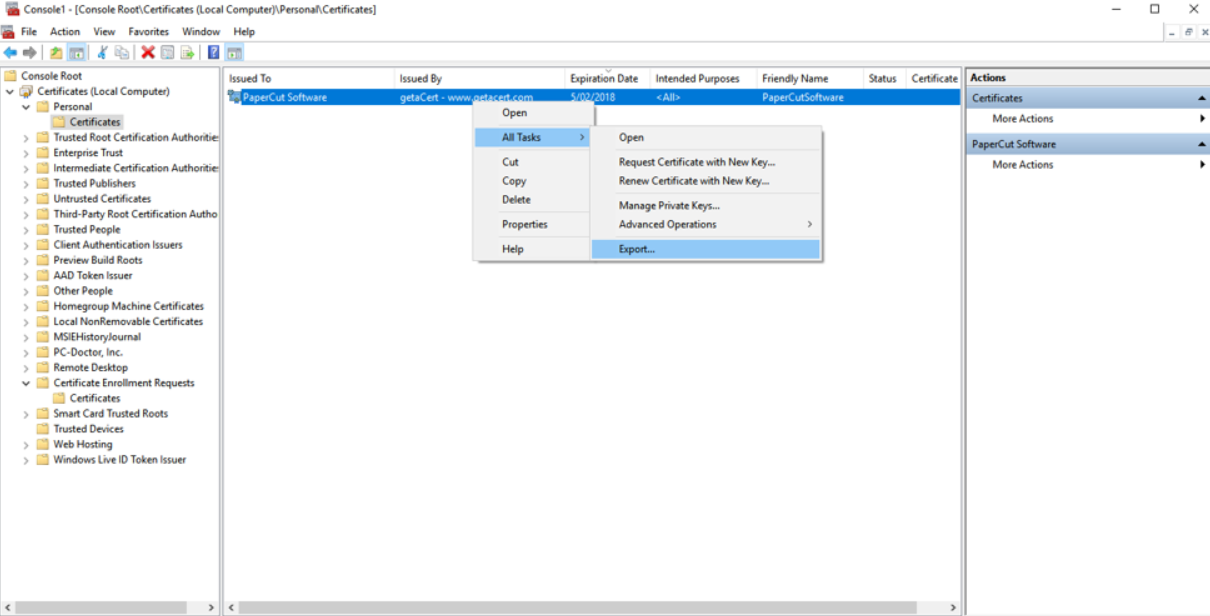Toggle the Show/Hide Console Tree toolbar icon
1210x616 pixels.
point(76,53)
